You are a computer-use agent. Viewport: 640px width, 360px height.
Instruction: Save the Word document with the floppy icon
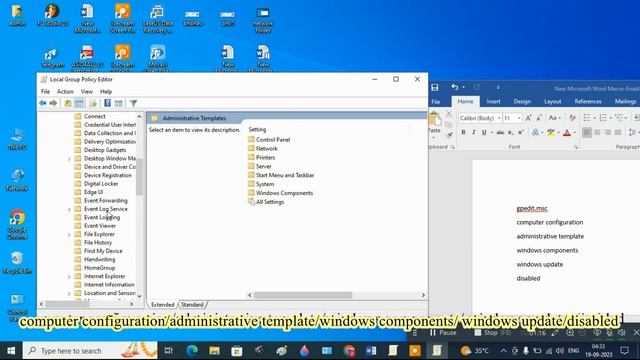tap(435, 87)
